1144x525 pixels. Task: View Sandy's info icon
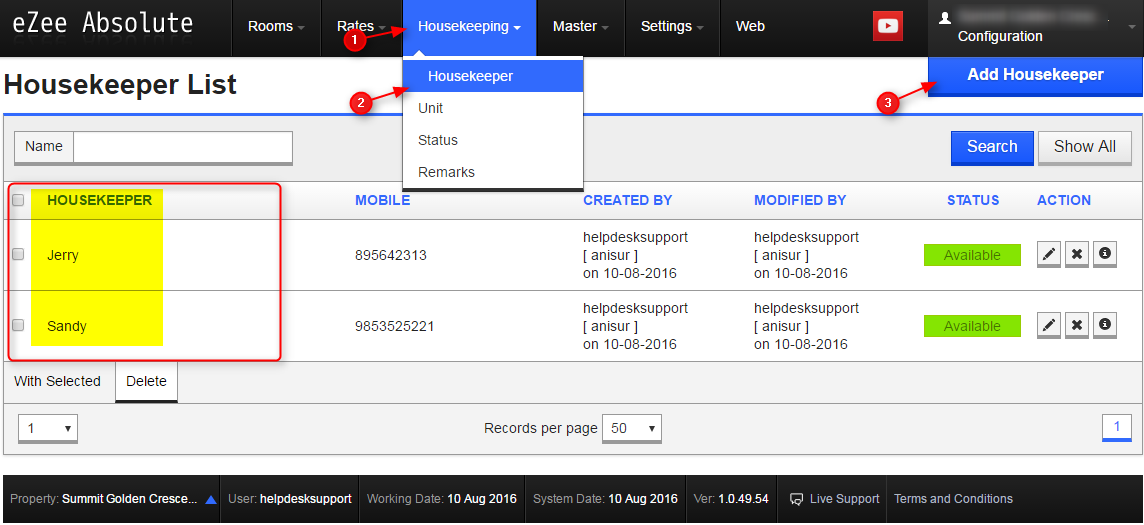[1105, 324]
